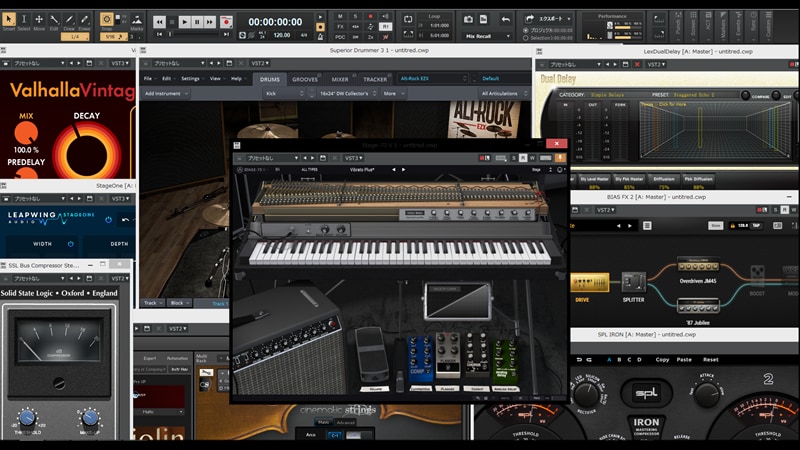Toggle global FX bypass button

[340, 27]
